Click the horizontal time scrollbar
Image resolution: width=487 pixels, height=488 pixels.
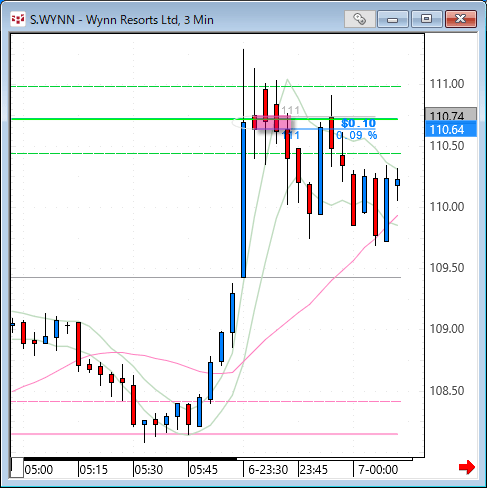(x=212, y=459)
